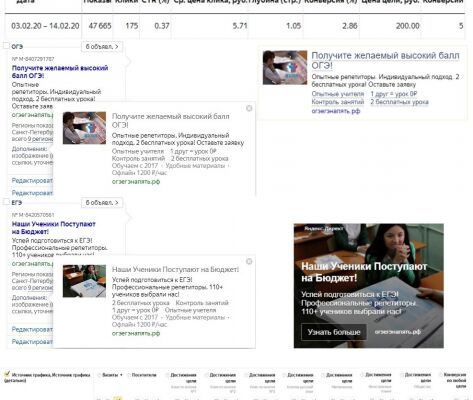Image resolution: width=473 pixels, height=400 pixels.
Task: Toggle the Источник трафика checkbox in bottom table
Action: (x=7, y=374)
